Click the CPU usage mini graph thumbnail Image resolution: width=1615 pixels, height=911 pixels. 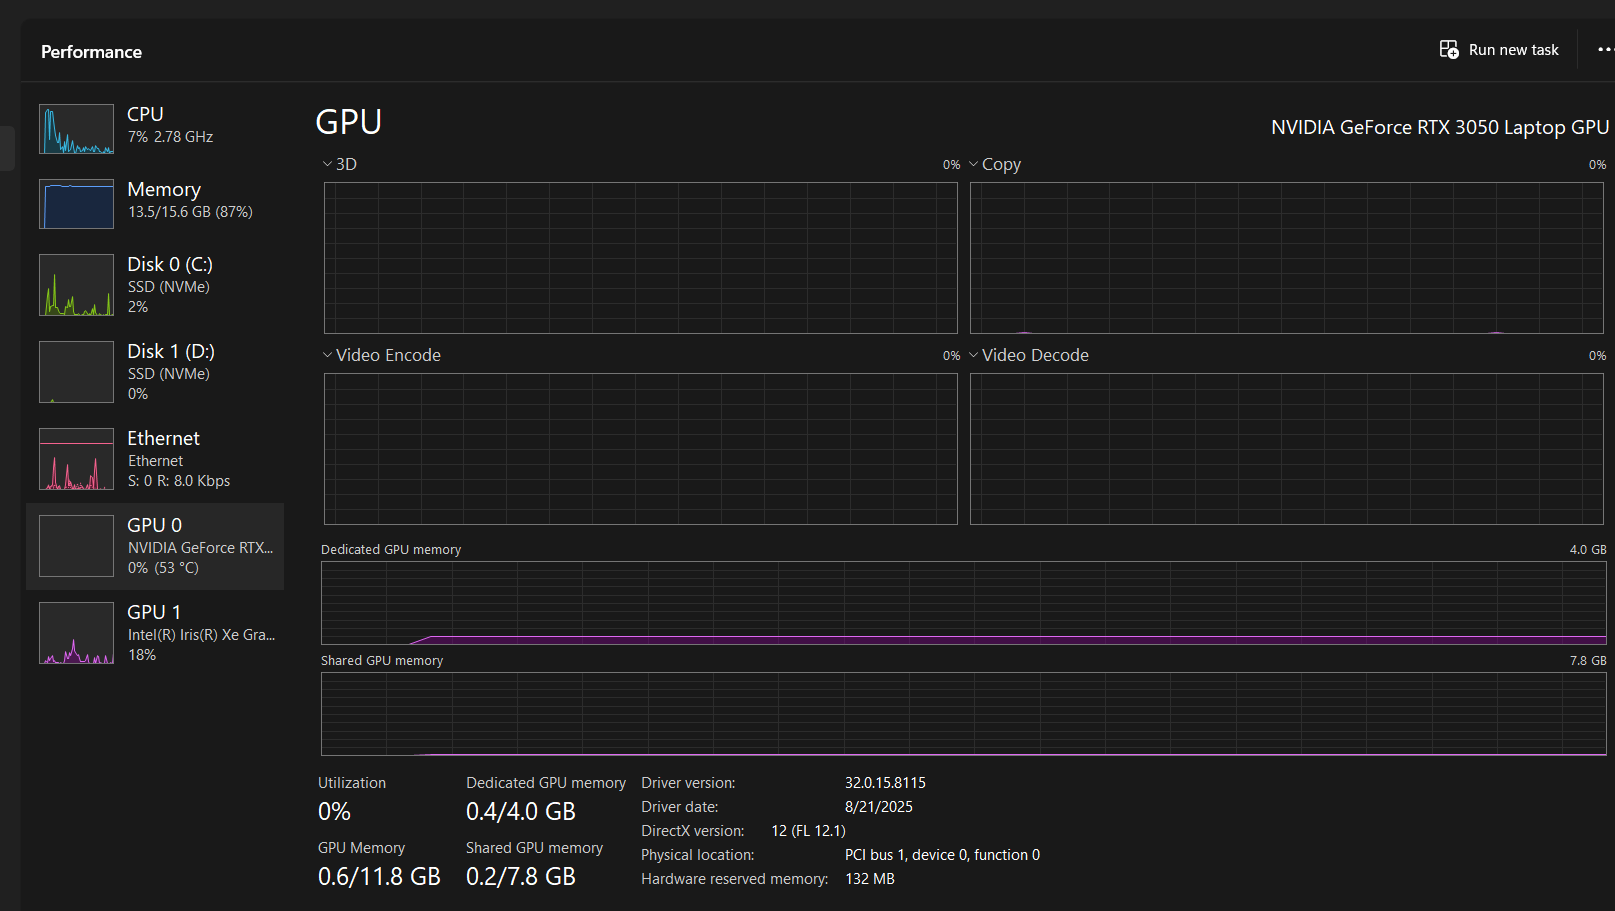tap(76, 129)
